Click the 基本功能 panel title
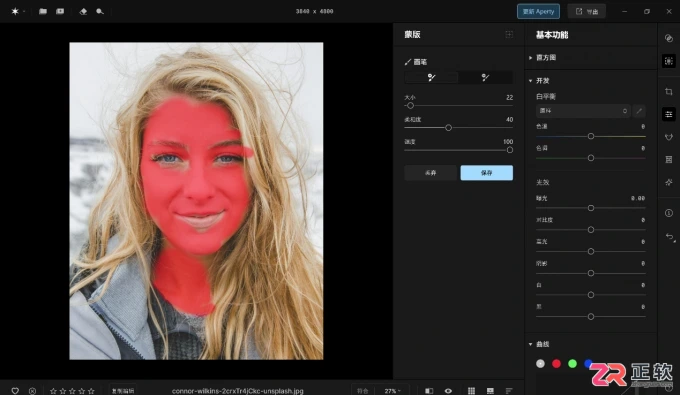The image size is (680, 395). 552,35
